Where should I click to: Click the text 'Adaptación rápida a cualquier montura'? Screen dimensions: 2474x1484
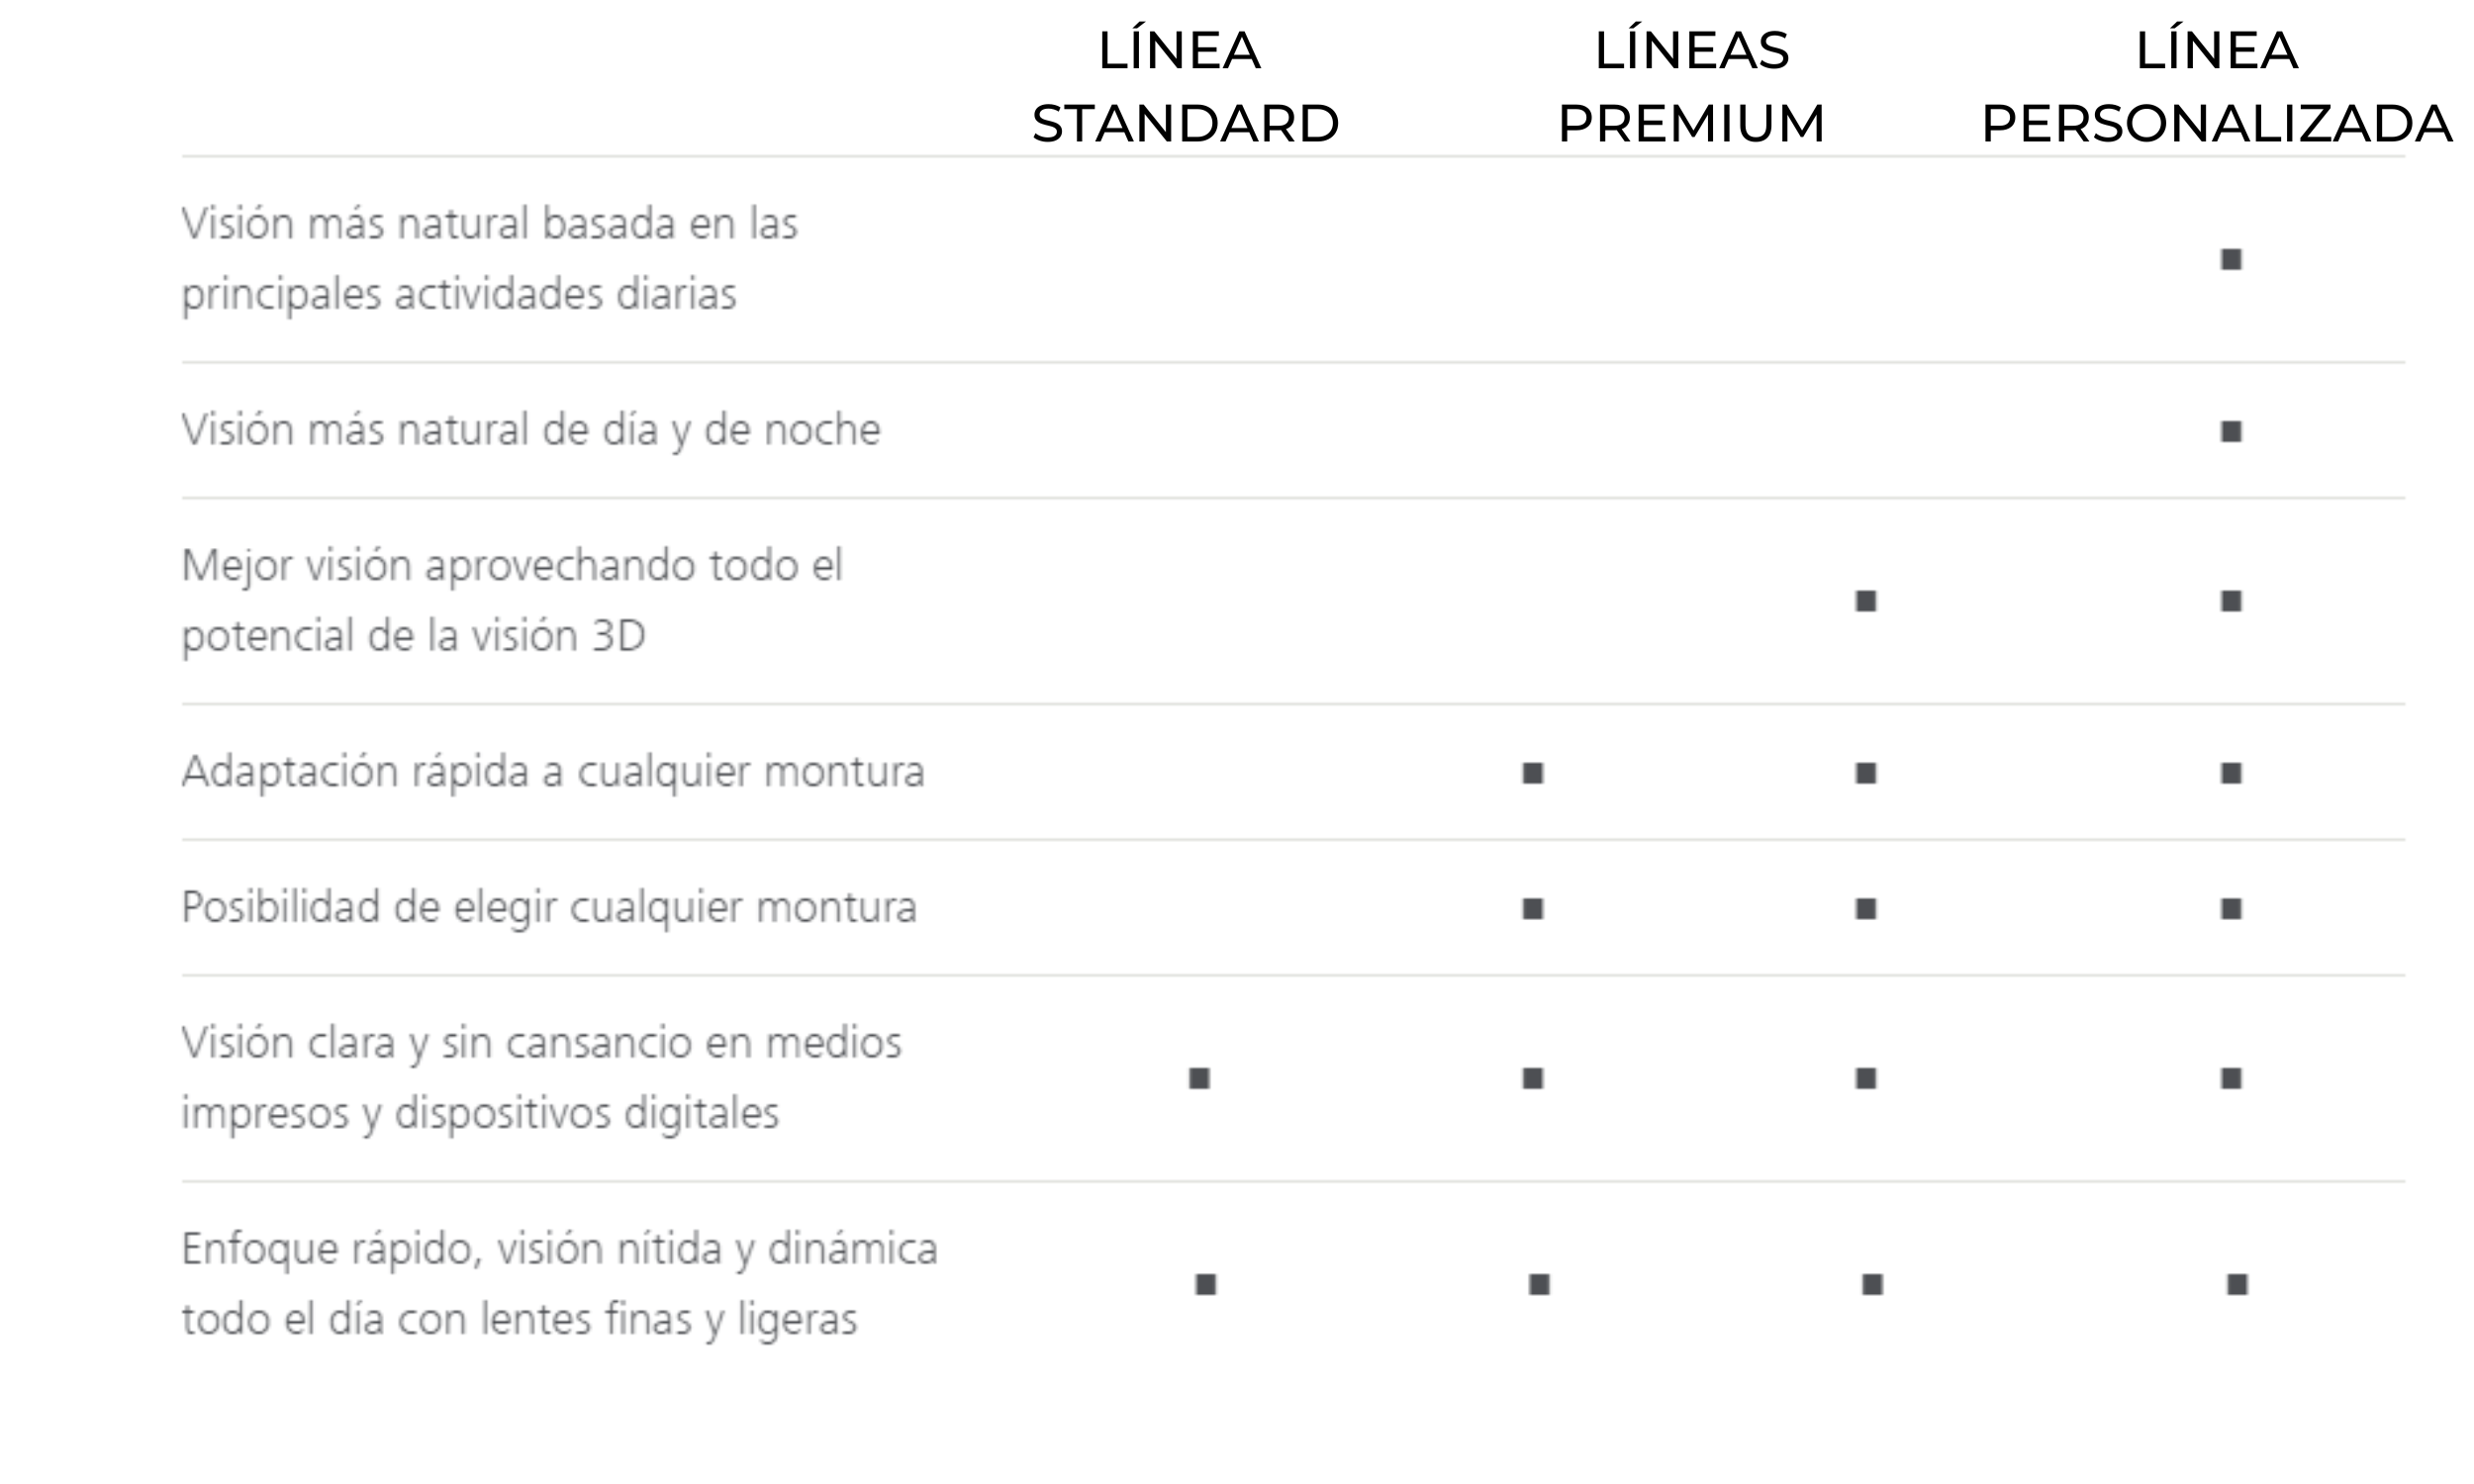(553, 773)
